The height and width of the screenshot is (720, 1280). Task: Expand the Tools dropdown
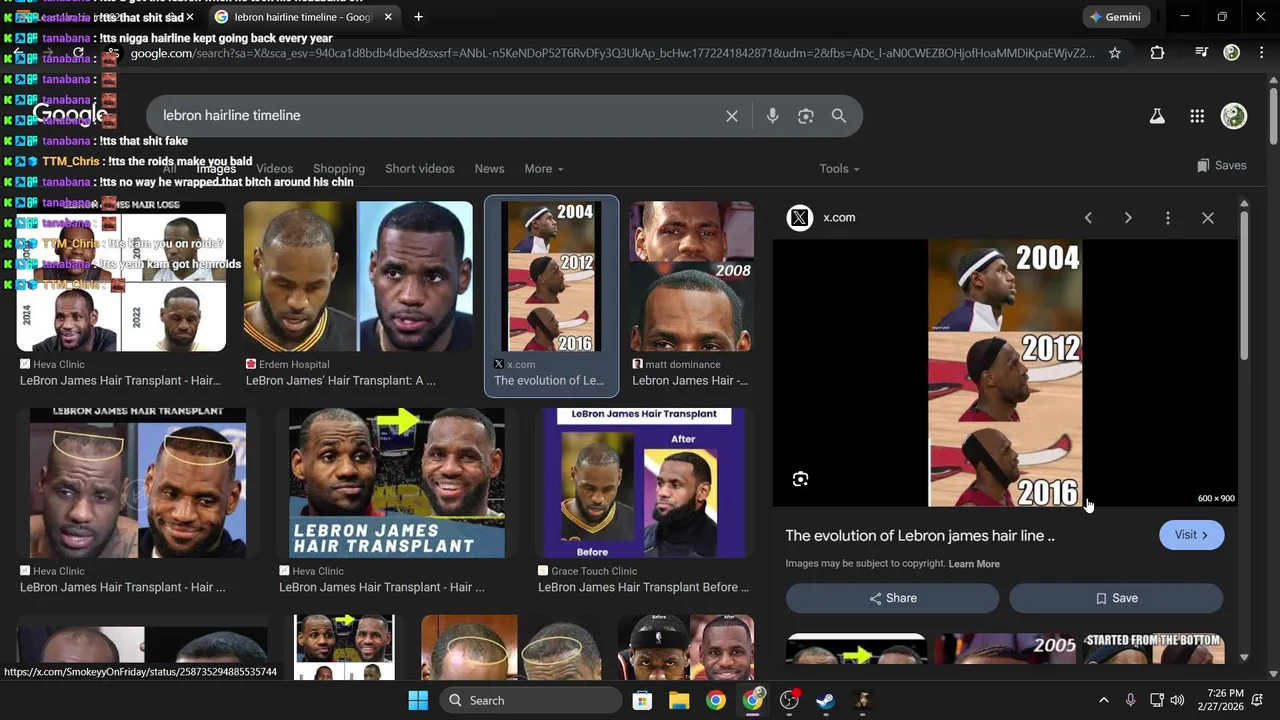click(839, 169)
